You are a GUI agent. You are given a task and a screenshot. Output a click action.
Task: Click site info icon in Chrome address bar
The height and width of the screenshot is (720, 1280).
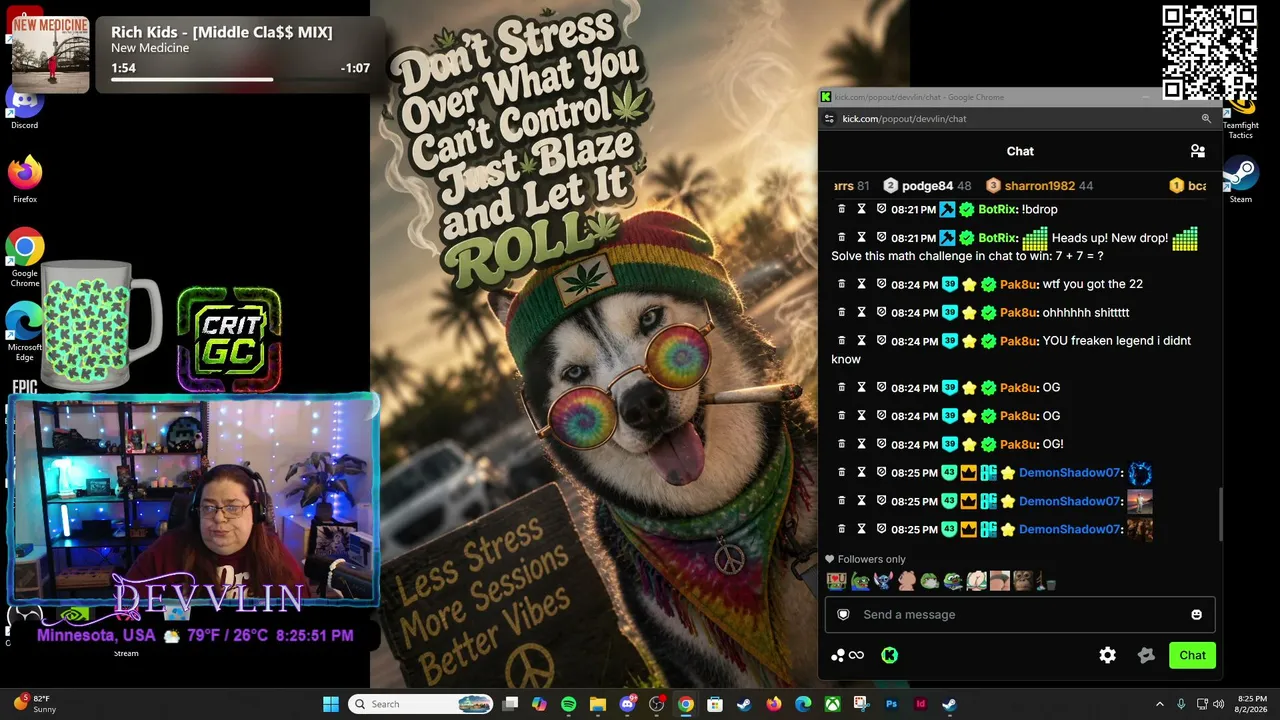[828, 118]
